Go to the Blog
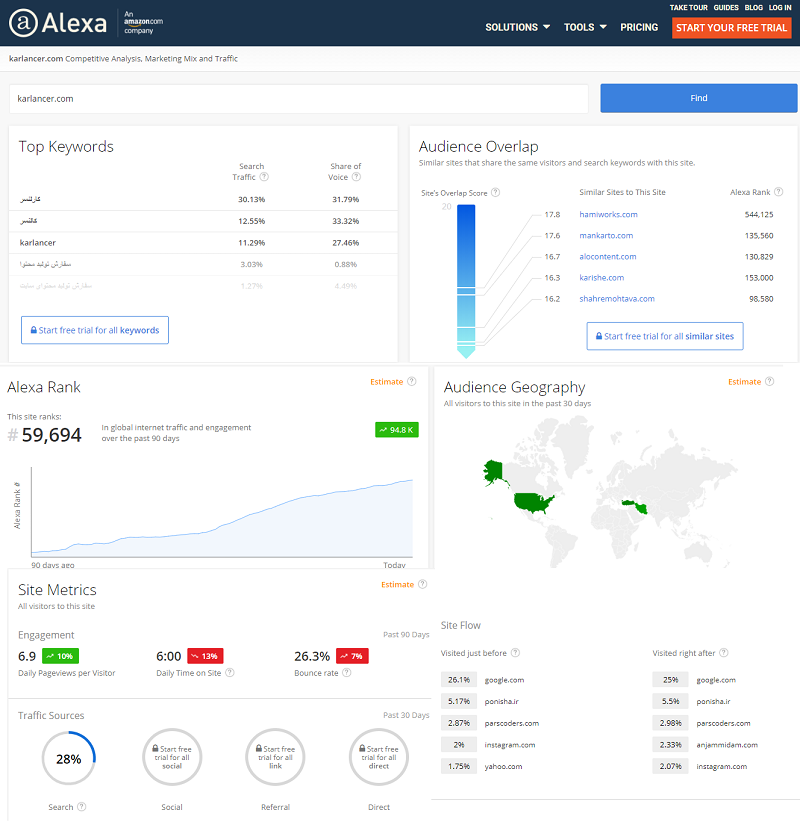This screenshot has width=800, height=828. tap(754, 7)
